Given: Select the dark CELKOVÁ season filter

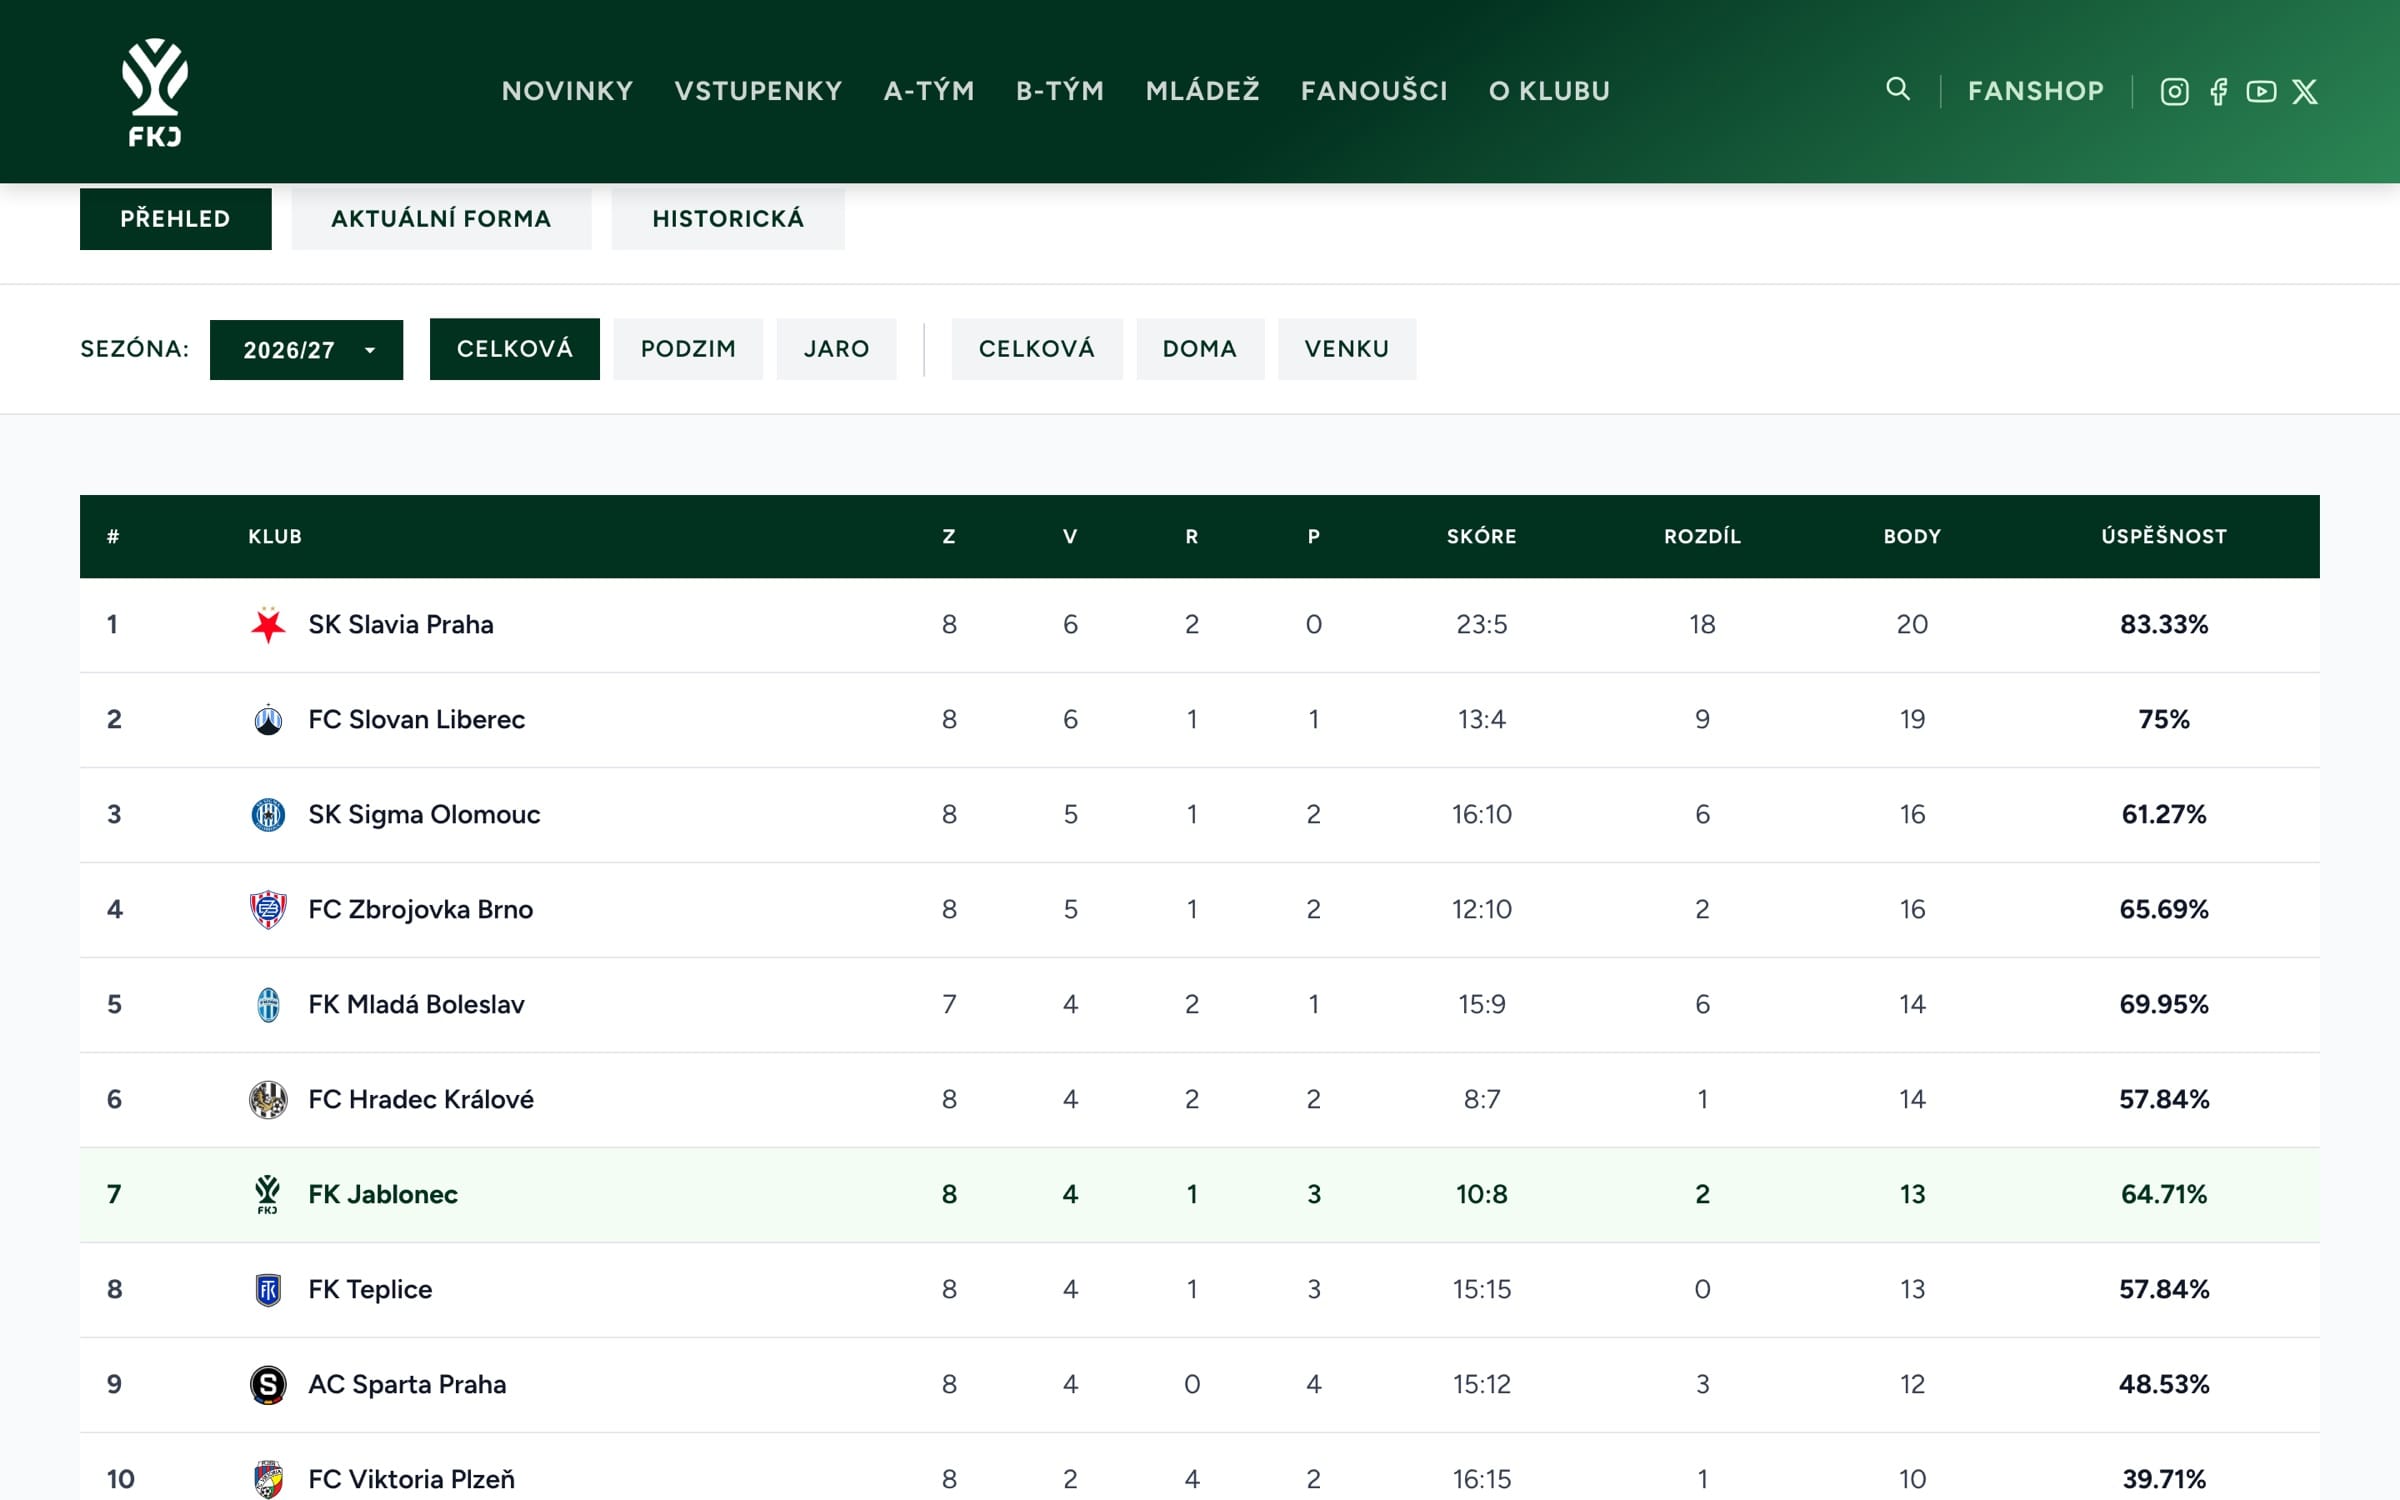Looking at the screenshot, I should pos(515,349).
